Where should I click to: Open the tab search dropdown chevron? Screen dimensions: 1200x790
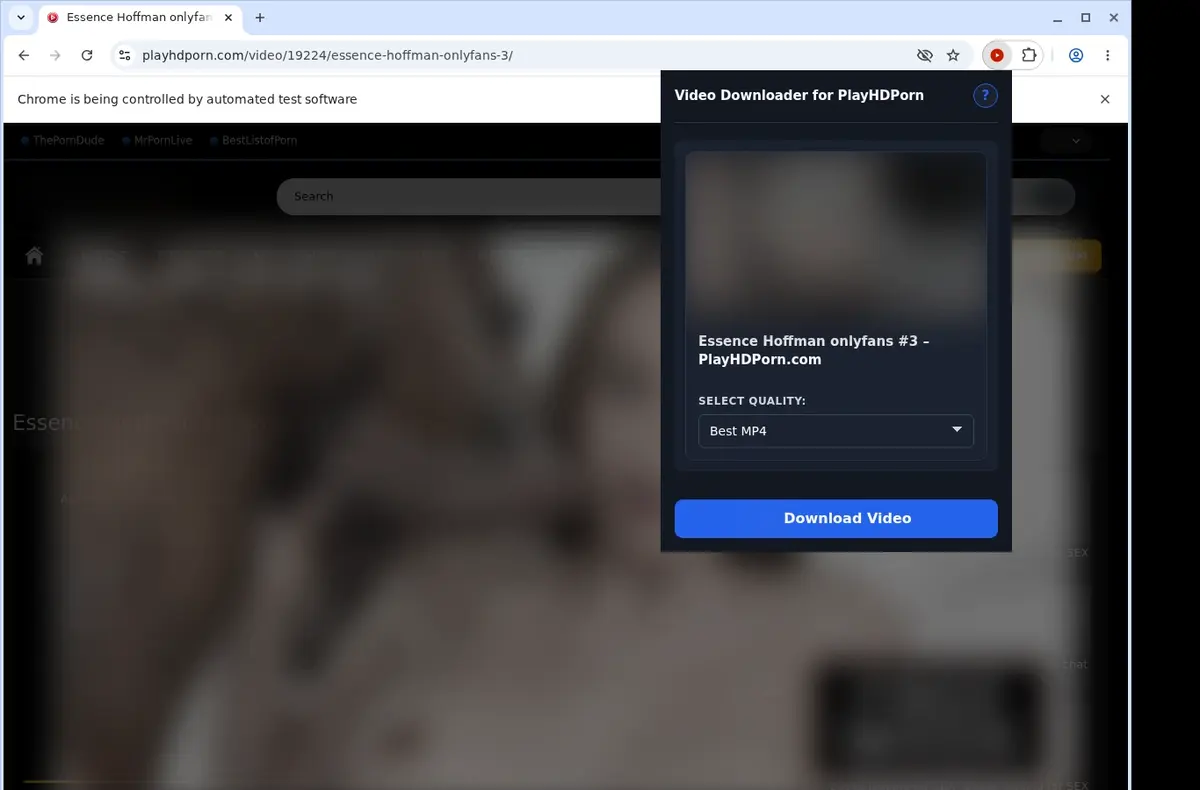pyautogui.click(x=21, y=17)
